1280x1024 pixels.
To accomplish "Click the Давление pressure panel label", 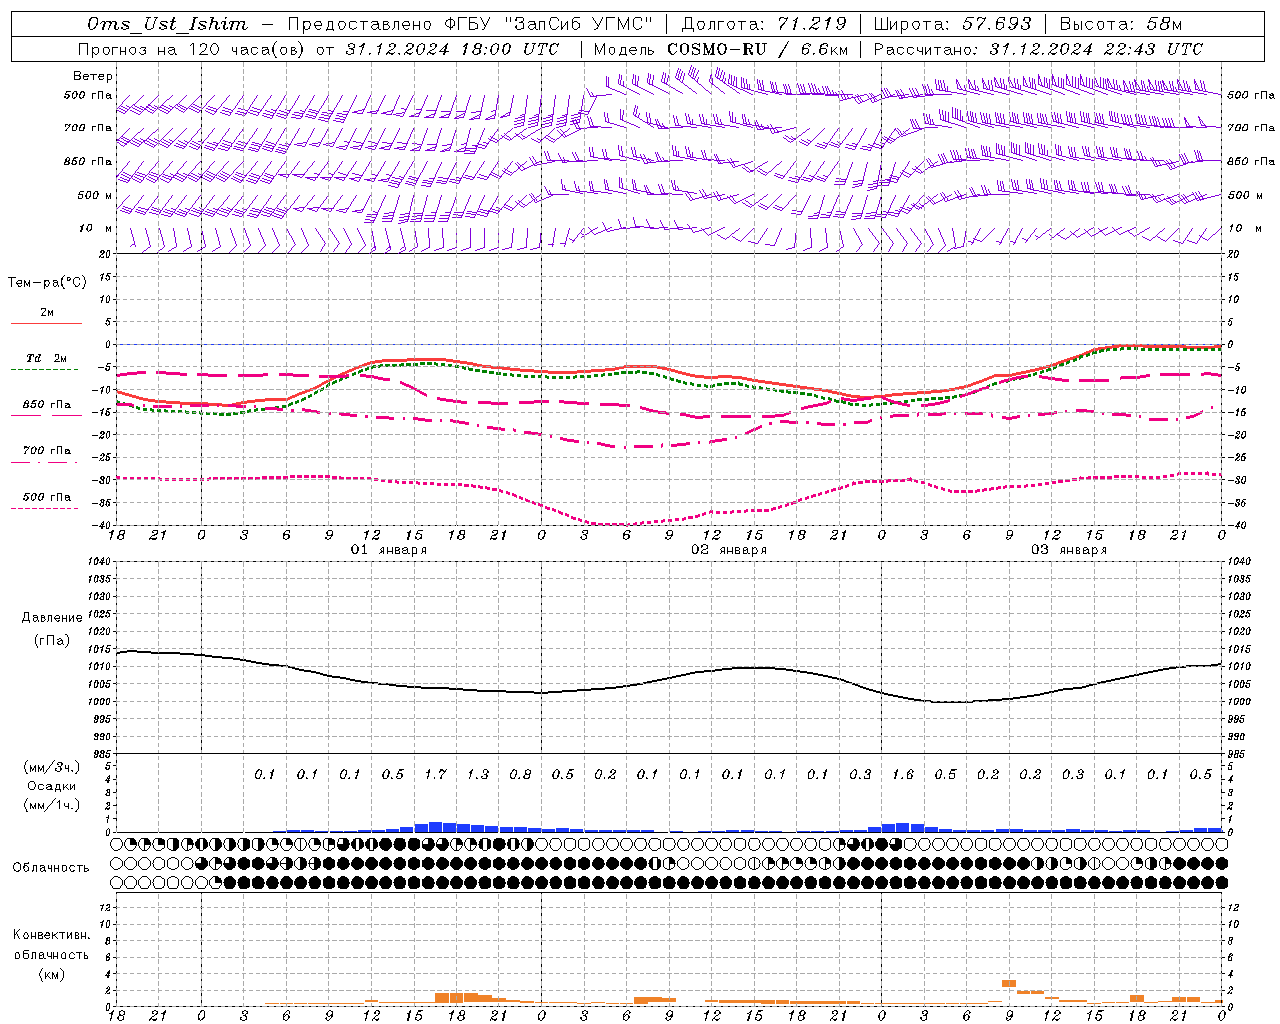I will coord(52,618).
